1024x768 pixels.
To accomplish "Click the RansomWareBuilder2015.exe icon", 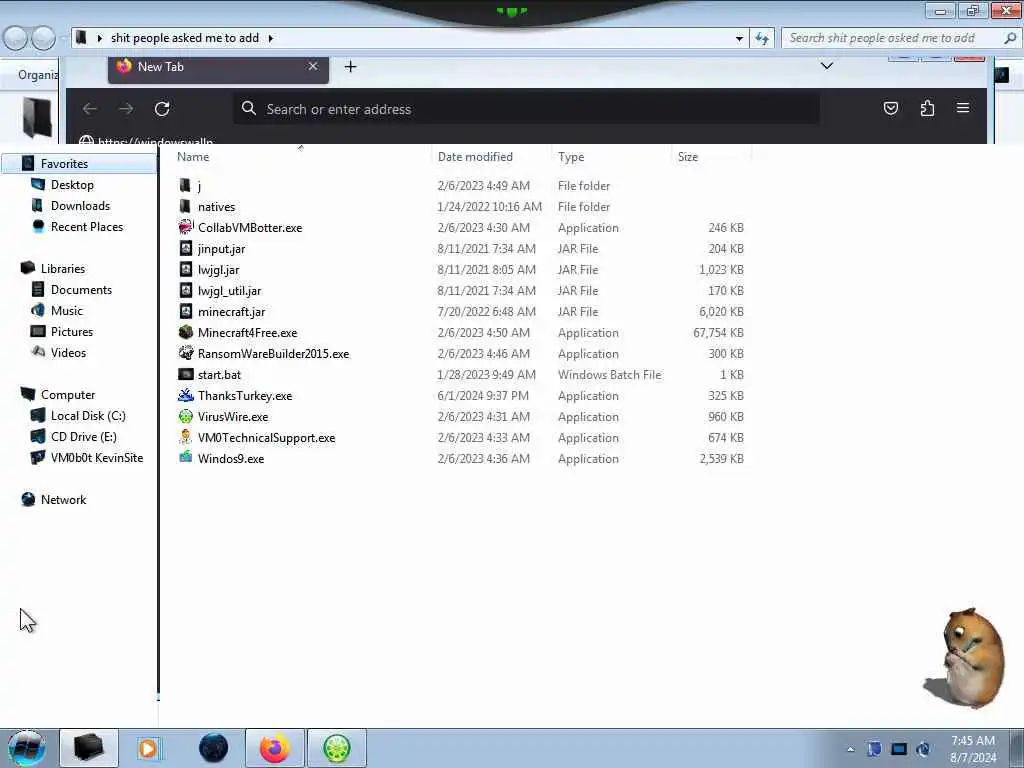I will coord(186,353).
